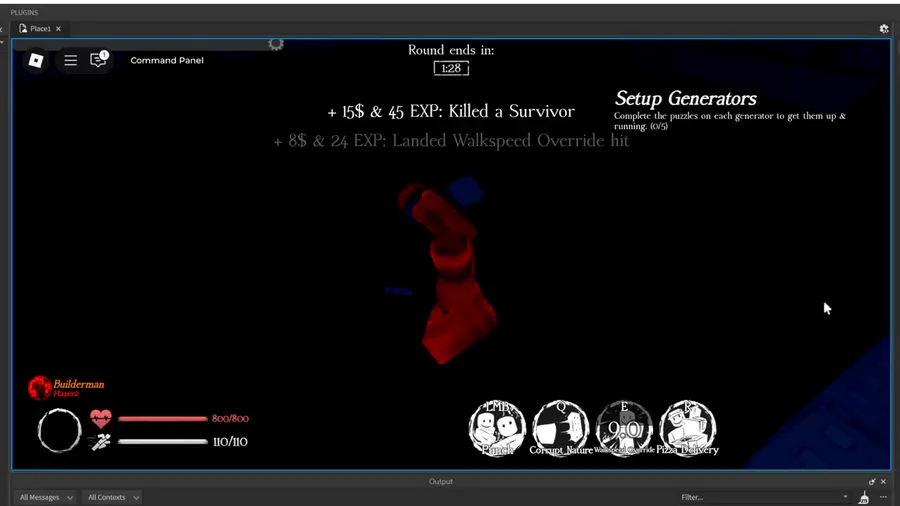
Task: Activate the Pizza Delivery ability (R)
Action: click(x=688, y=429)
